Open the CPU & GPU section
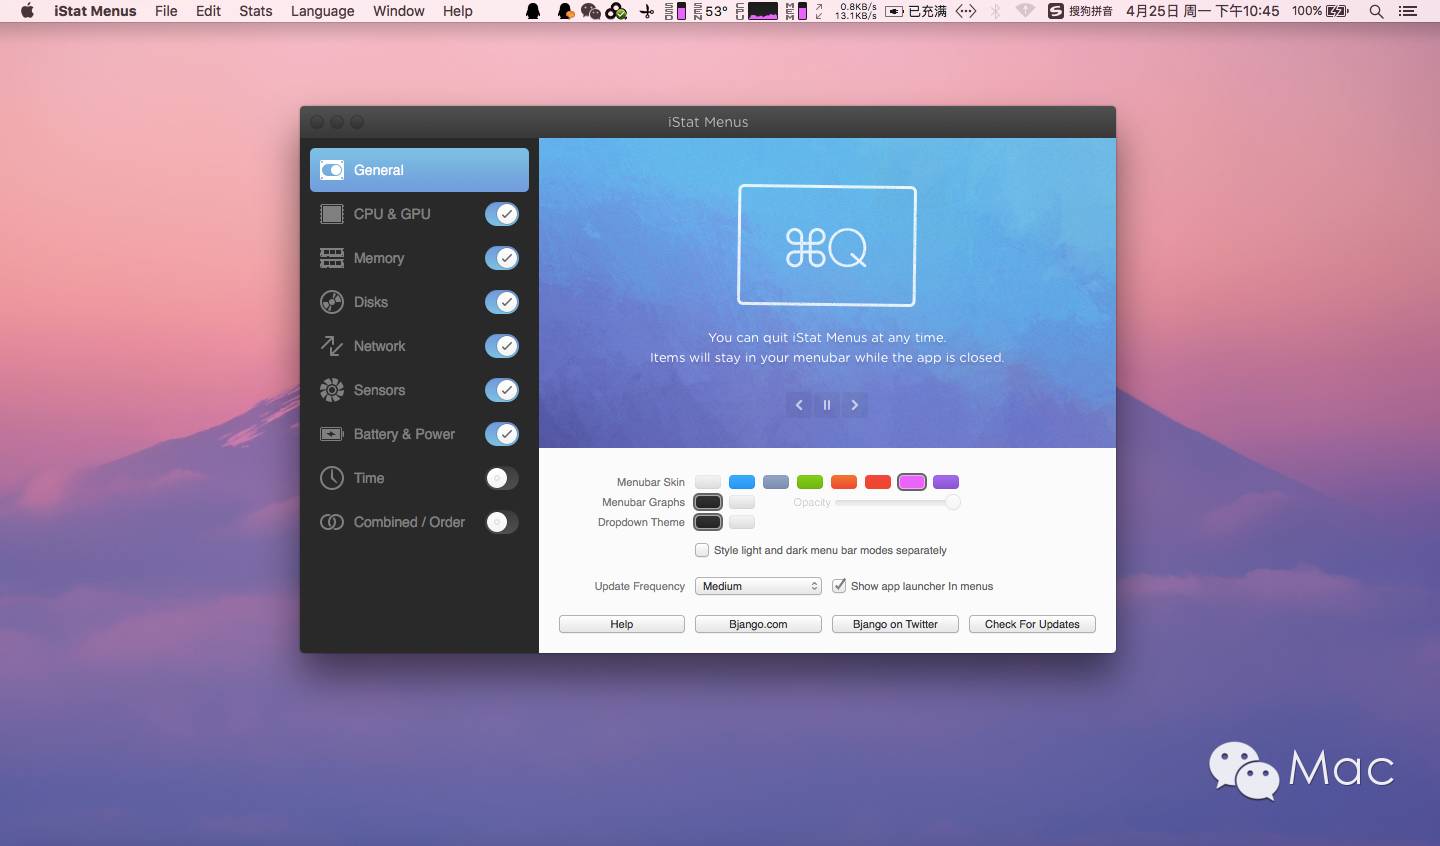Viewport: 1440px width, 846px height. coord(391,214)
